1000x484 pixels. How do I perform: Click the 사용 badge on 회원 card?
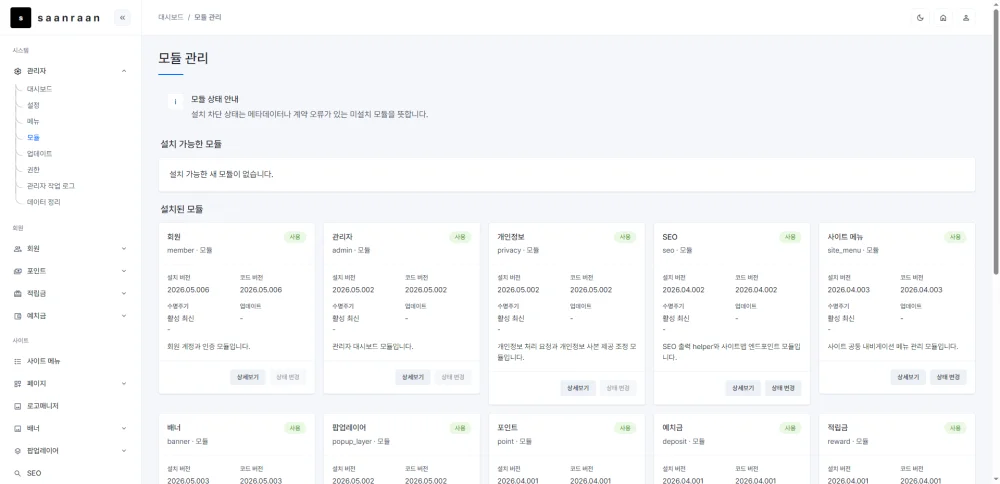pos(295,237)
